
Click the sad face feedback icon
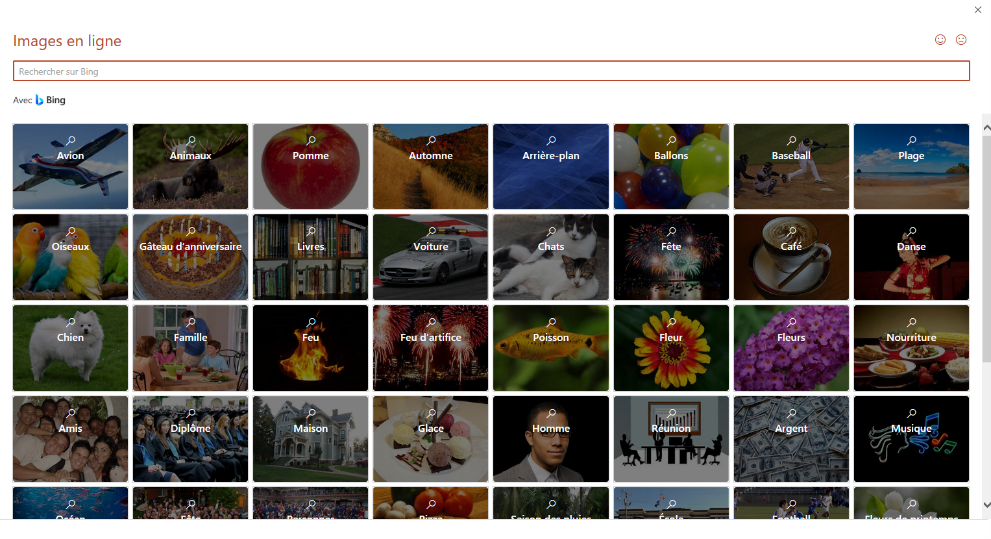(961, 40)
